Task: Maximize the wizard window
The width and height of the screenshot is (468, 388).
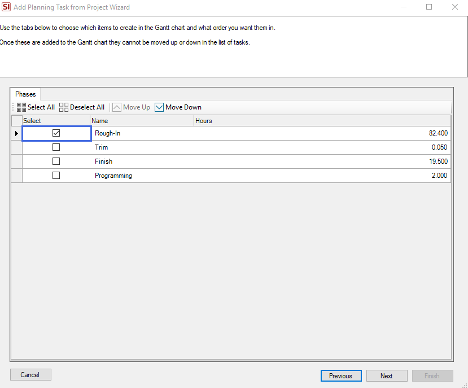Action: (429, 7)
